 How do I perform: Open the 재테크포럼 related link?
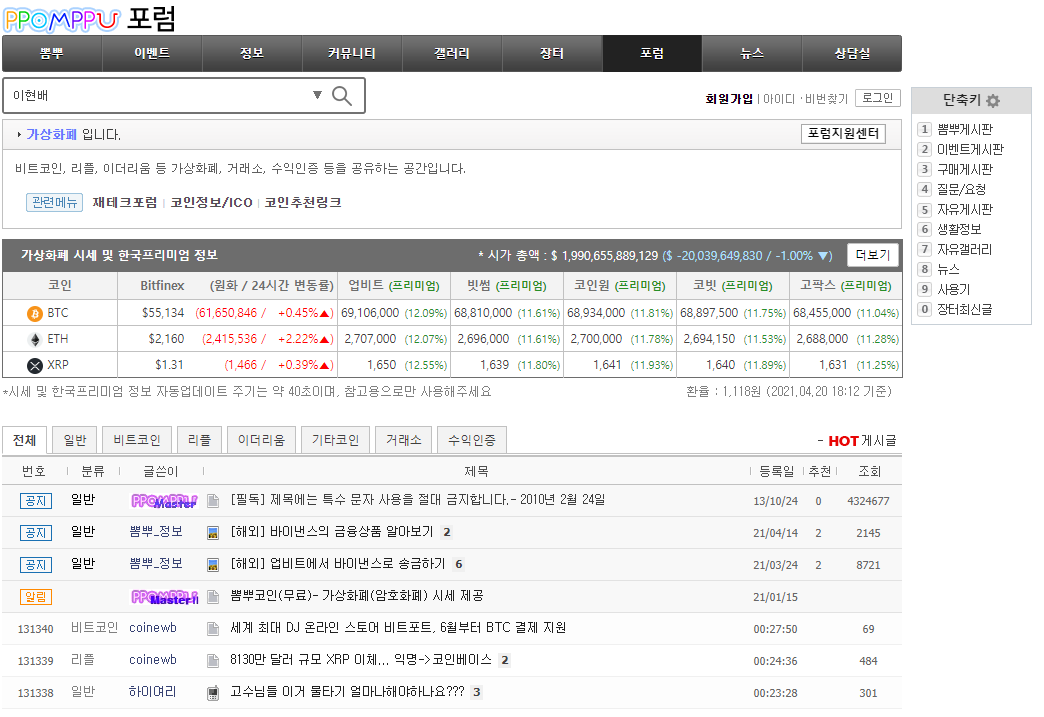click(125, 202)
